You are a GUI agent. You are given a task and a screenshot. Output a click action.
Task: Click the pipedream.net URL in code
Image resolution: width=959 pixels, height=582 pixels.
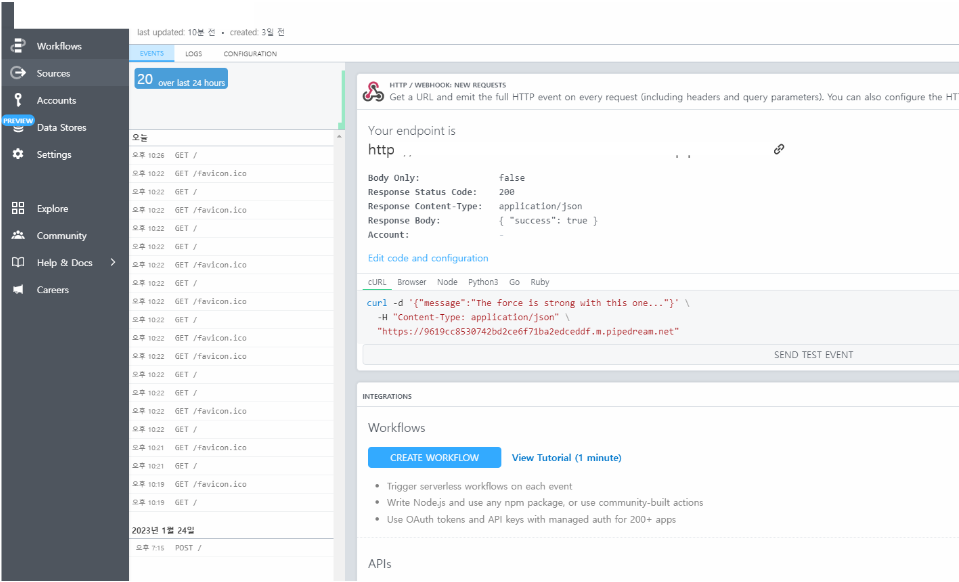528,331
